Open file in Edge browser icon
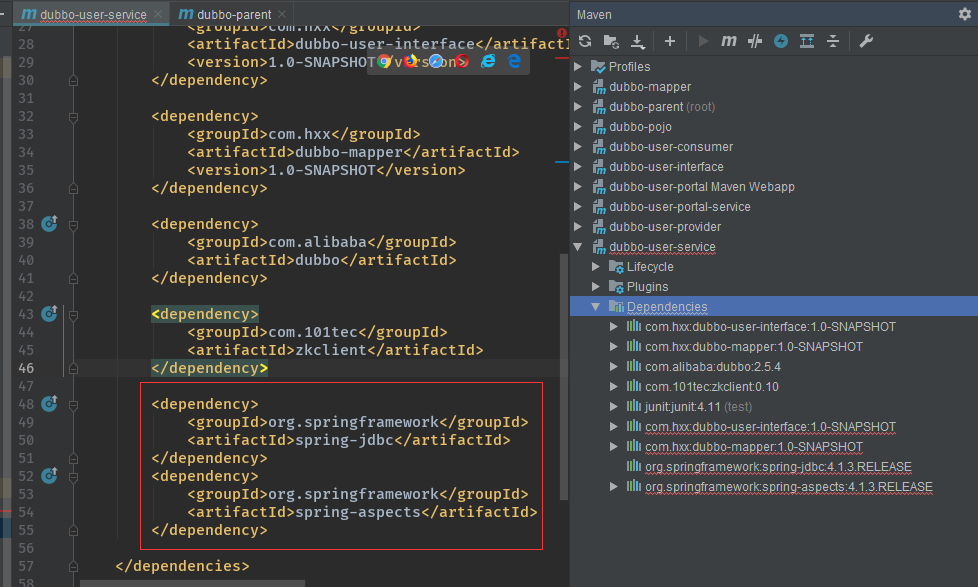 pos(514,61)
